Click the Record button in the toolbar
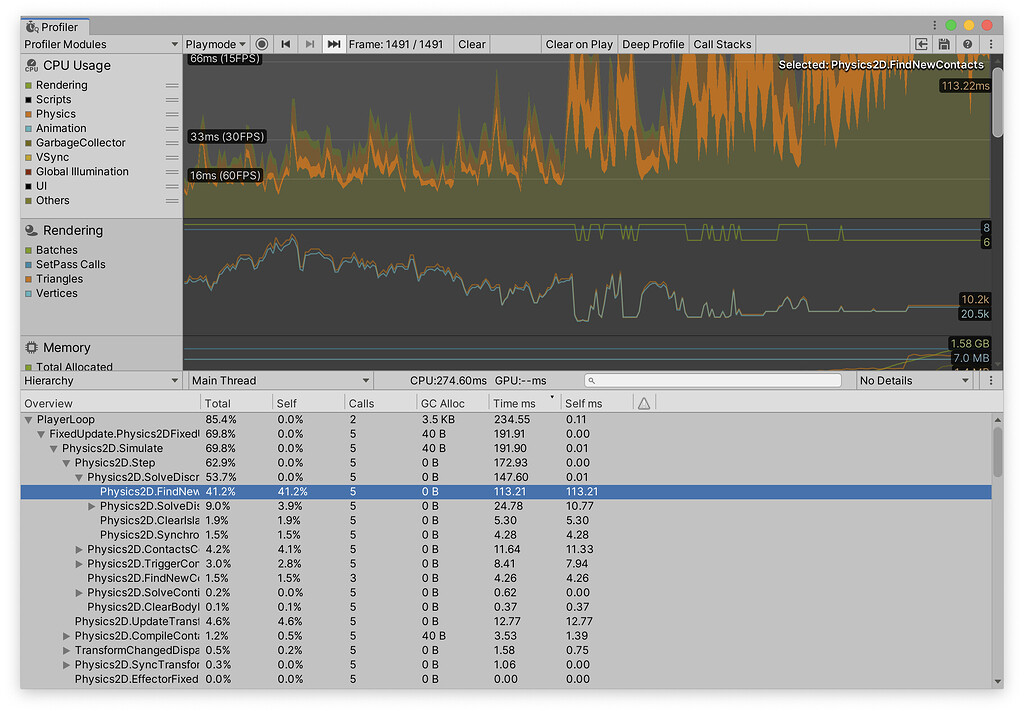1024x713 pixels. (x=262, y=44)
